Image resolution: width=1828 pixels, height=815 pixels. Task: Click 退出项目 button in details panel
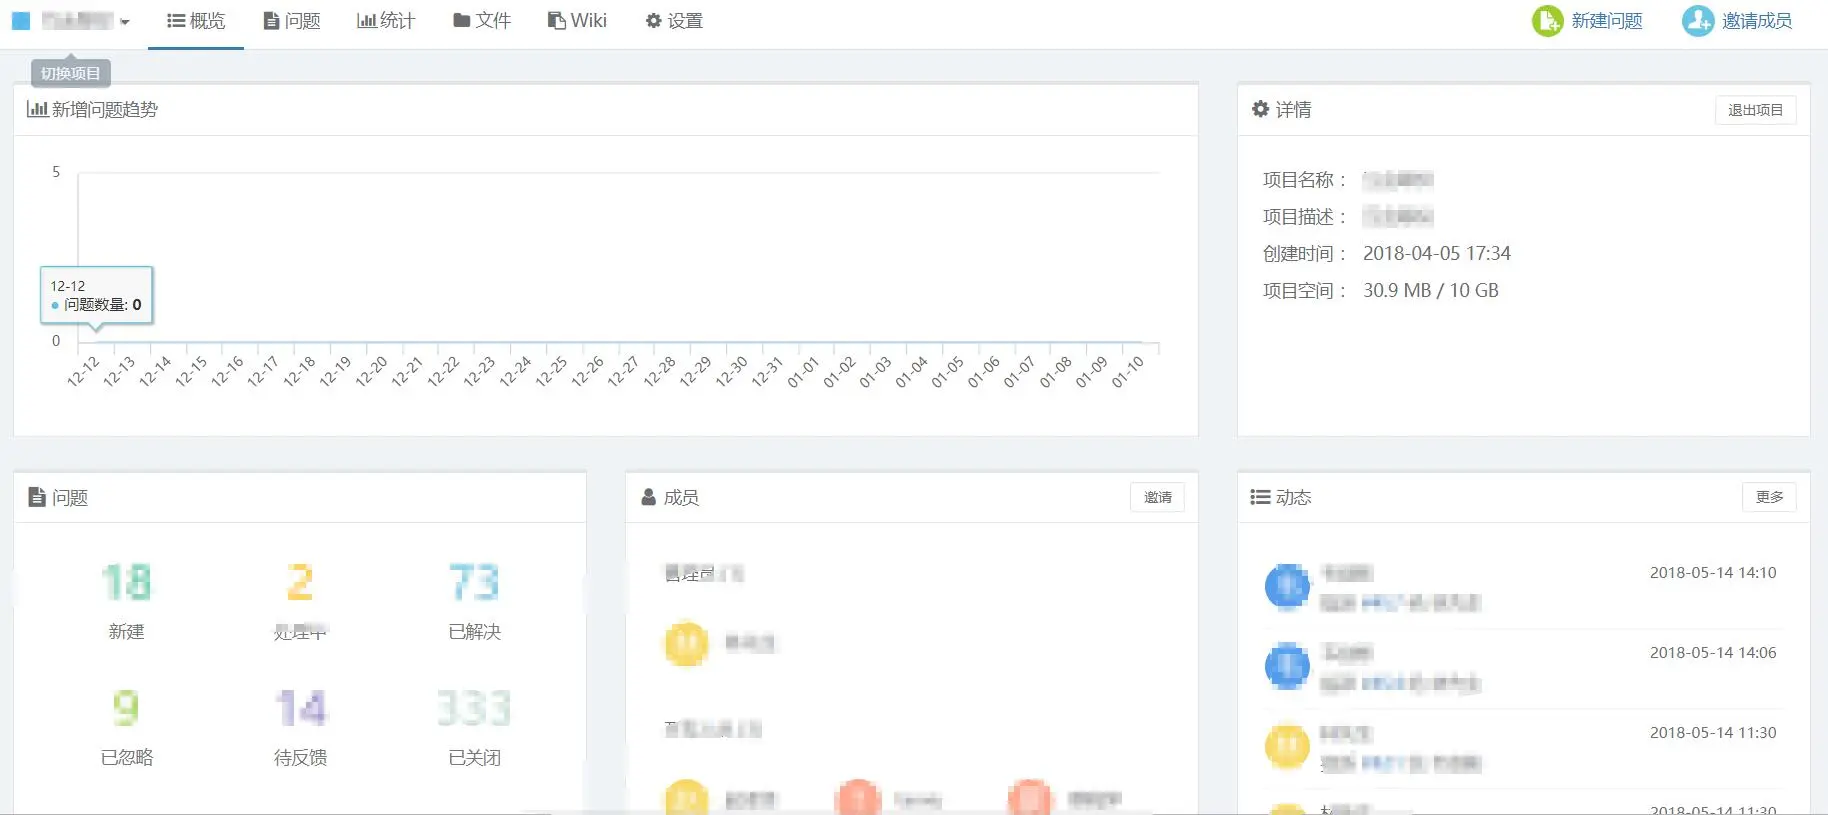click(1755, 110)
